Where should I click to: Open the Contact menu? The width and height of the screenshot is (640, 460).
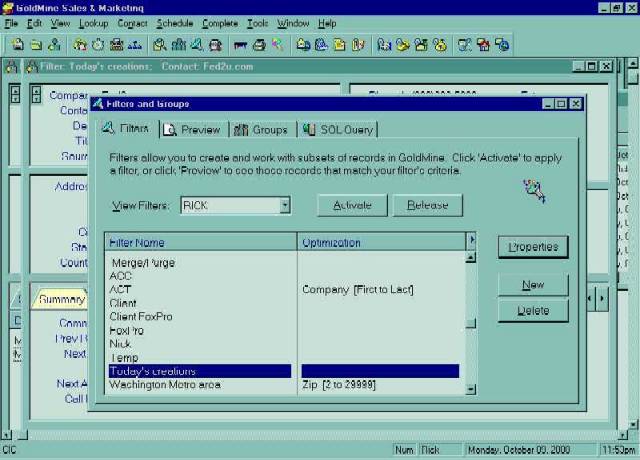pos(132,24)
